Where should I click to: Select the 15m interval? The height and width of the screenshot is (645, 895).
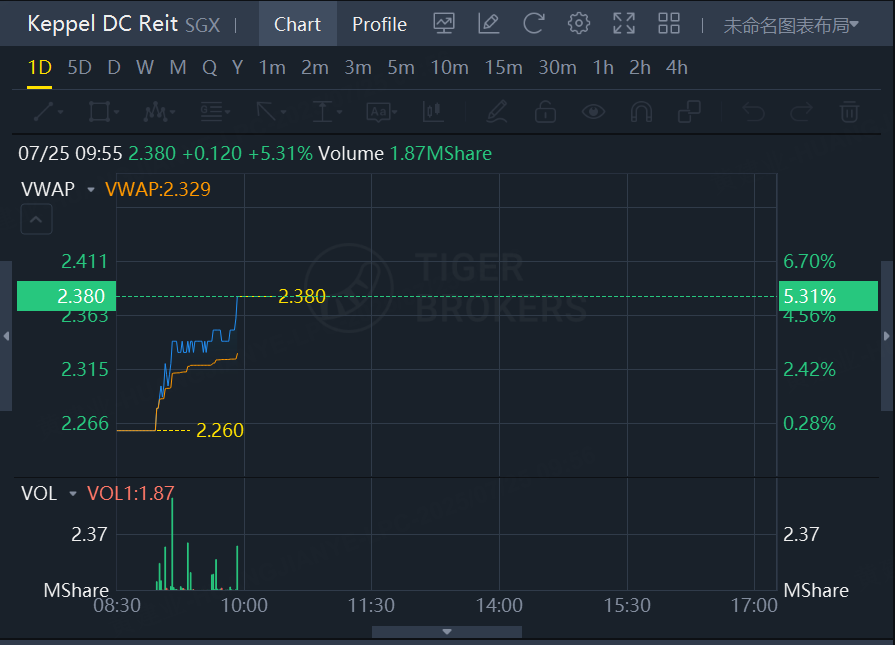(503, 68)
